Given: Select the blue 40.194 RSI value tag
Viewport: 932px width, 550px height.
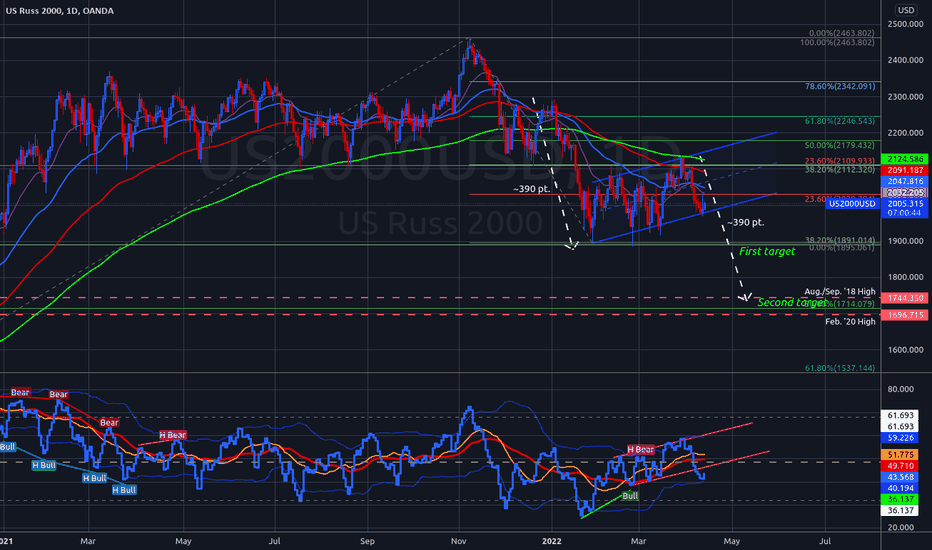Looking at the screenshot, I should [x=900, y=488].
